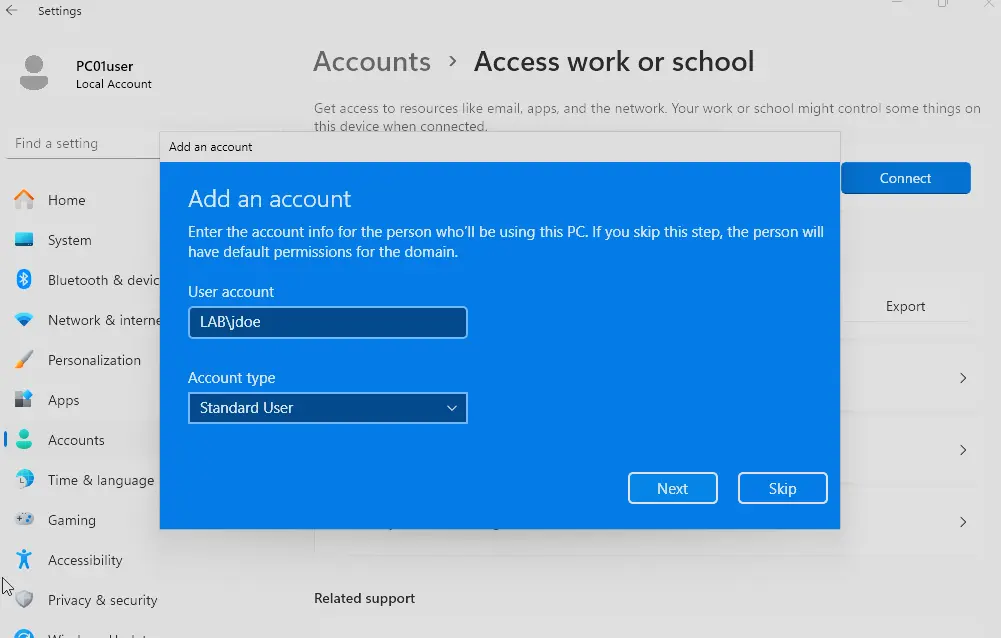Click the Accounts breadcrumb link

point(372,62)
